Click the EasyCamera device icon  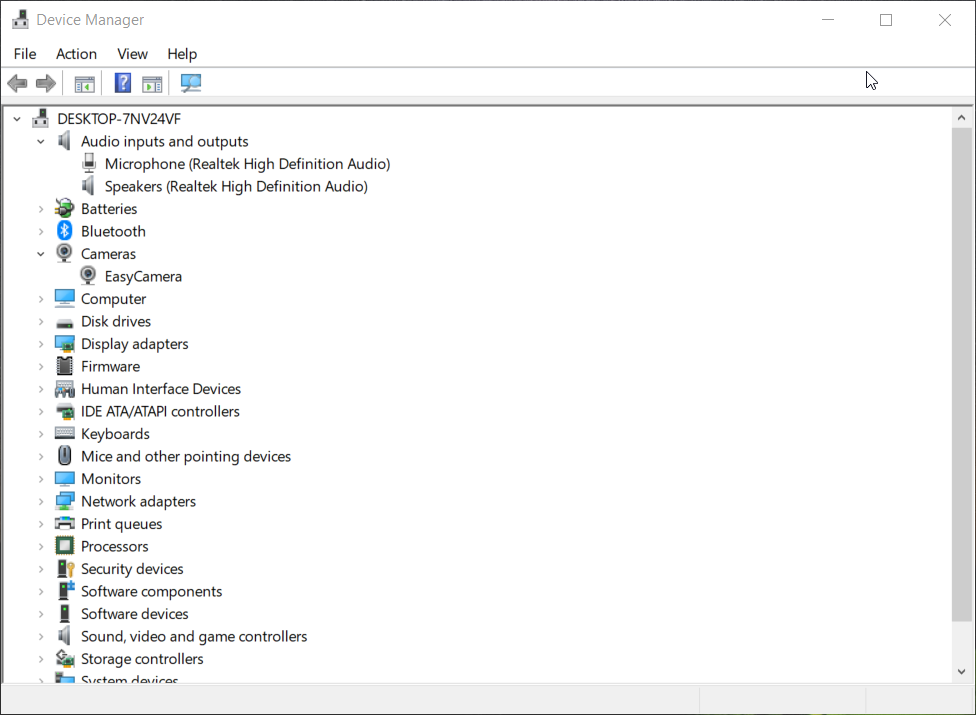coord(88,276)
